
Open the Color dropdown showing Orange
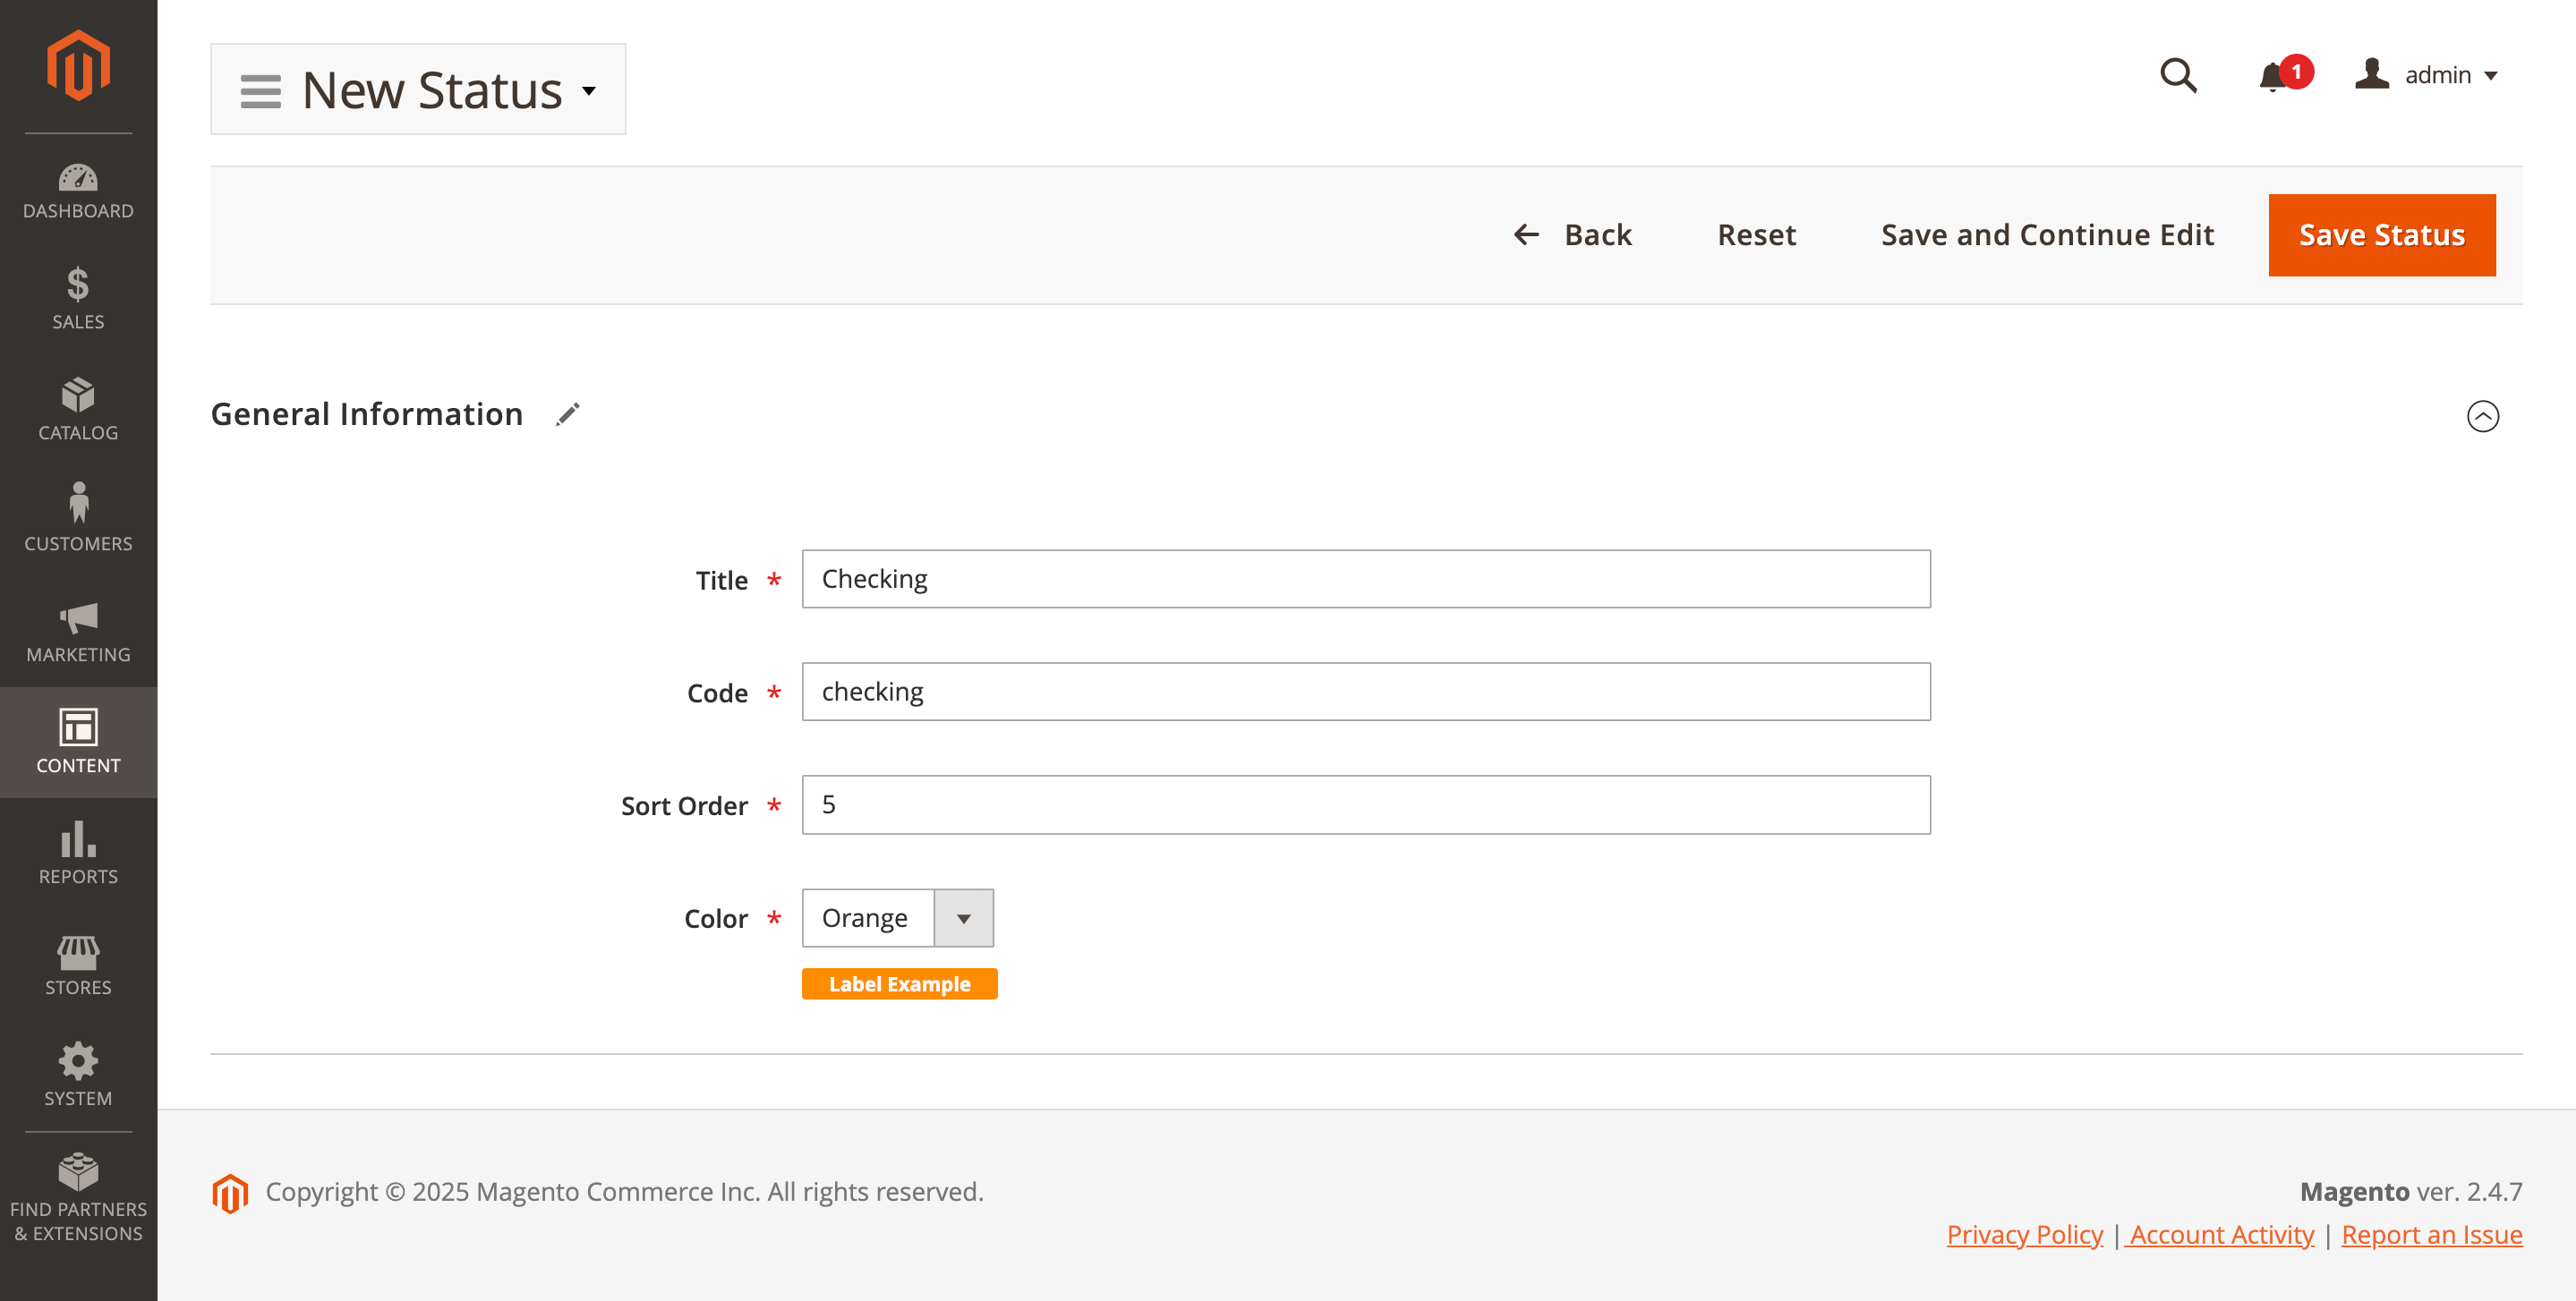[x=897, y=918]
